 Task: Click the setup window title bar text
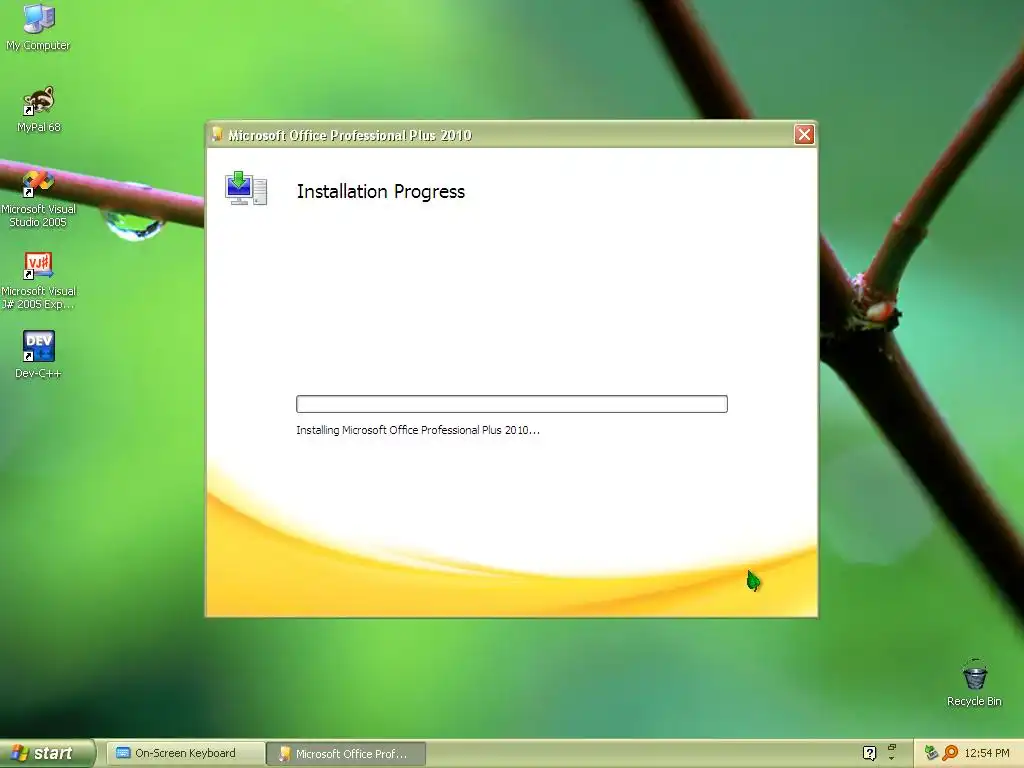tap(349, 135)
